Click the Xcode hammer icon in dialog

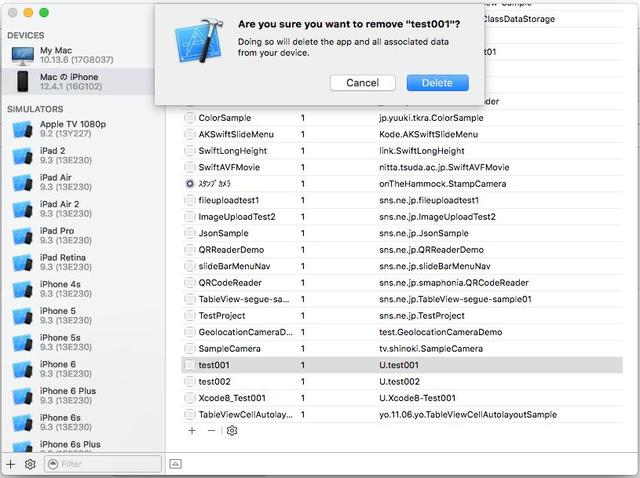(x=199, y=41)
